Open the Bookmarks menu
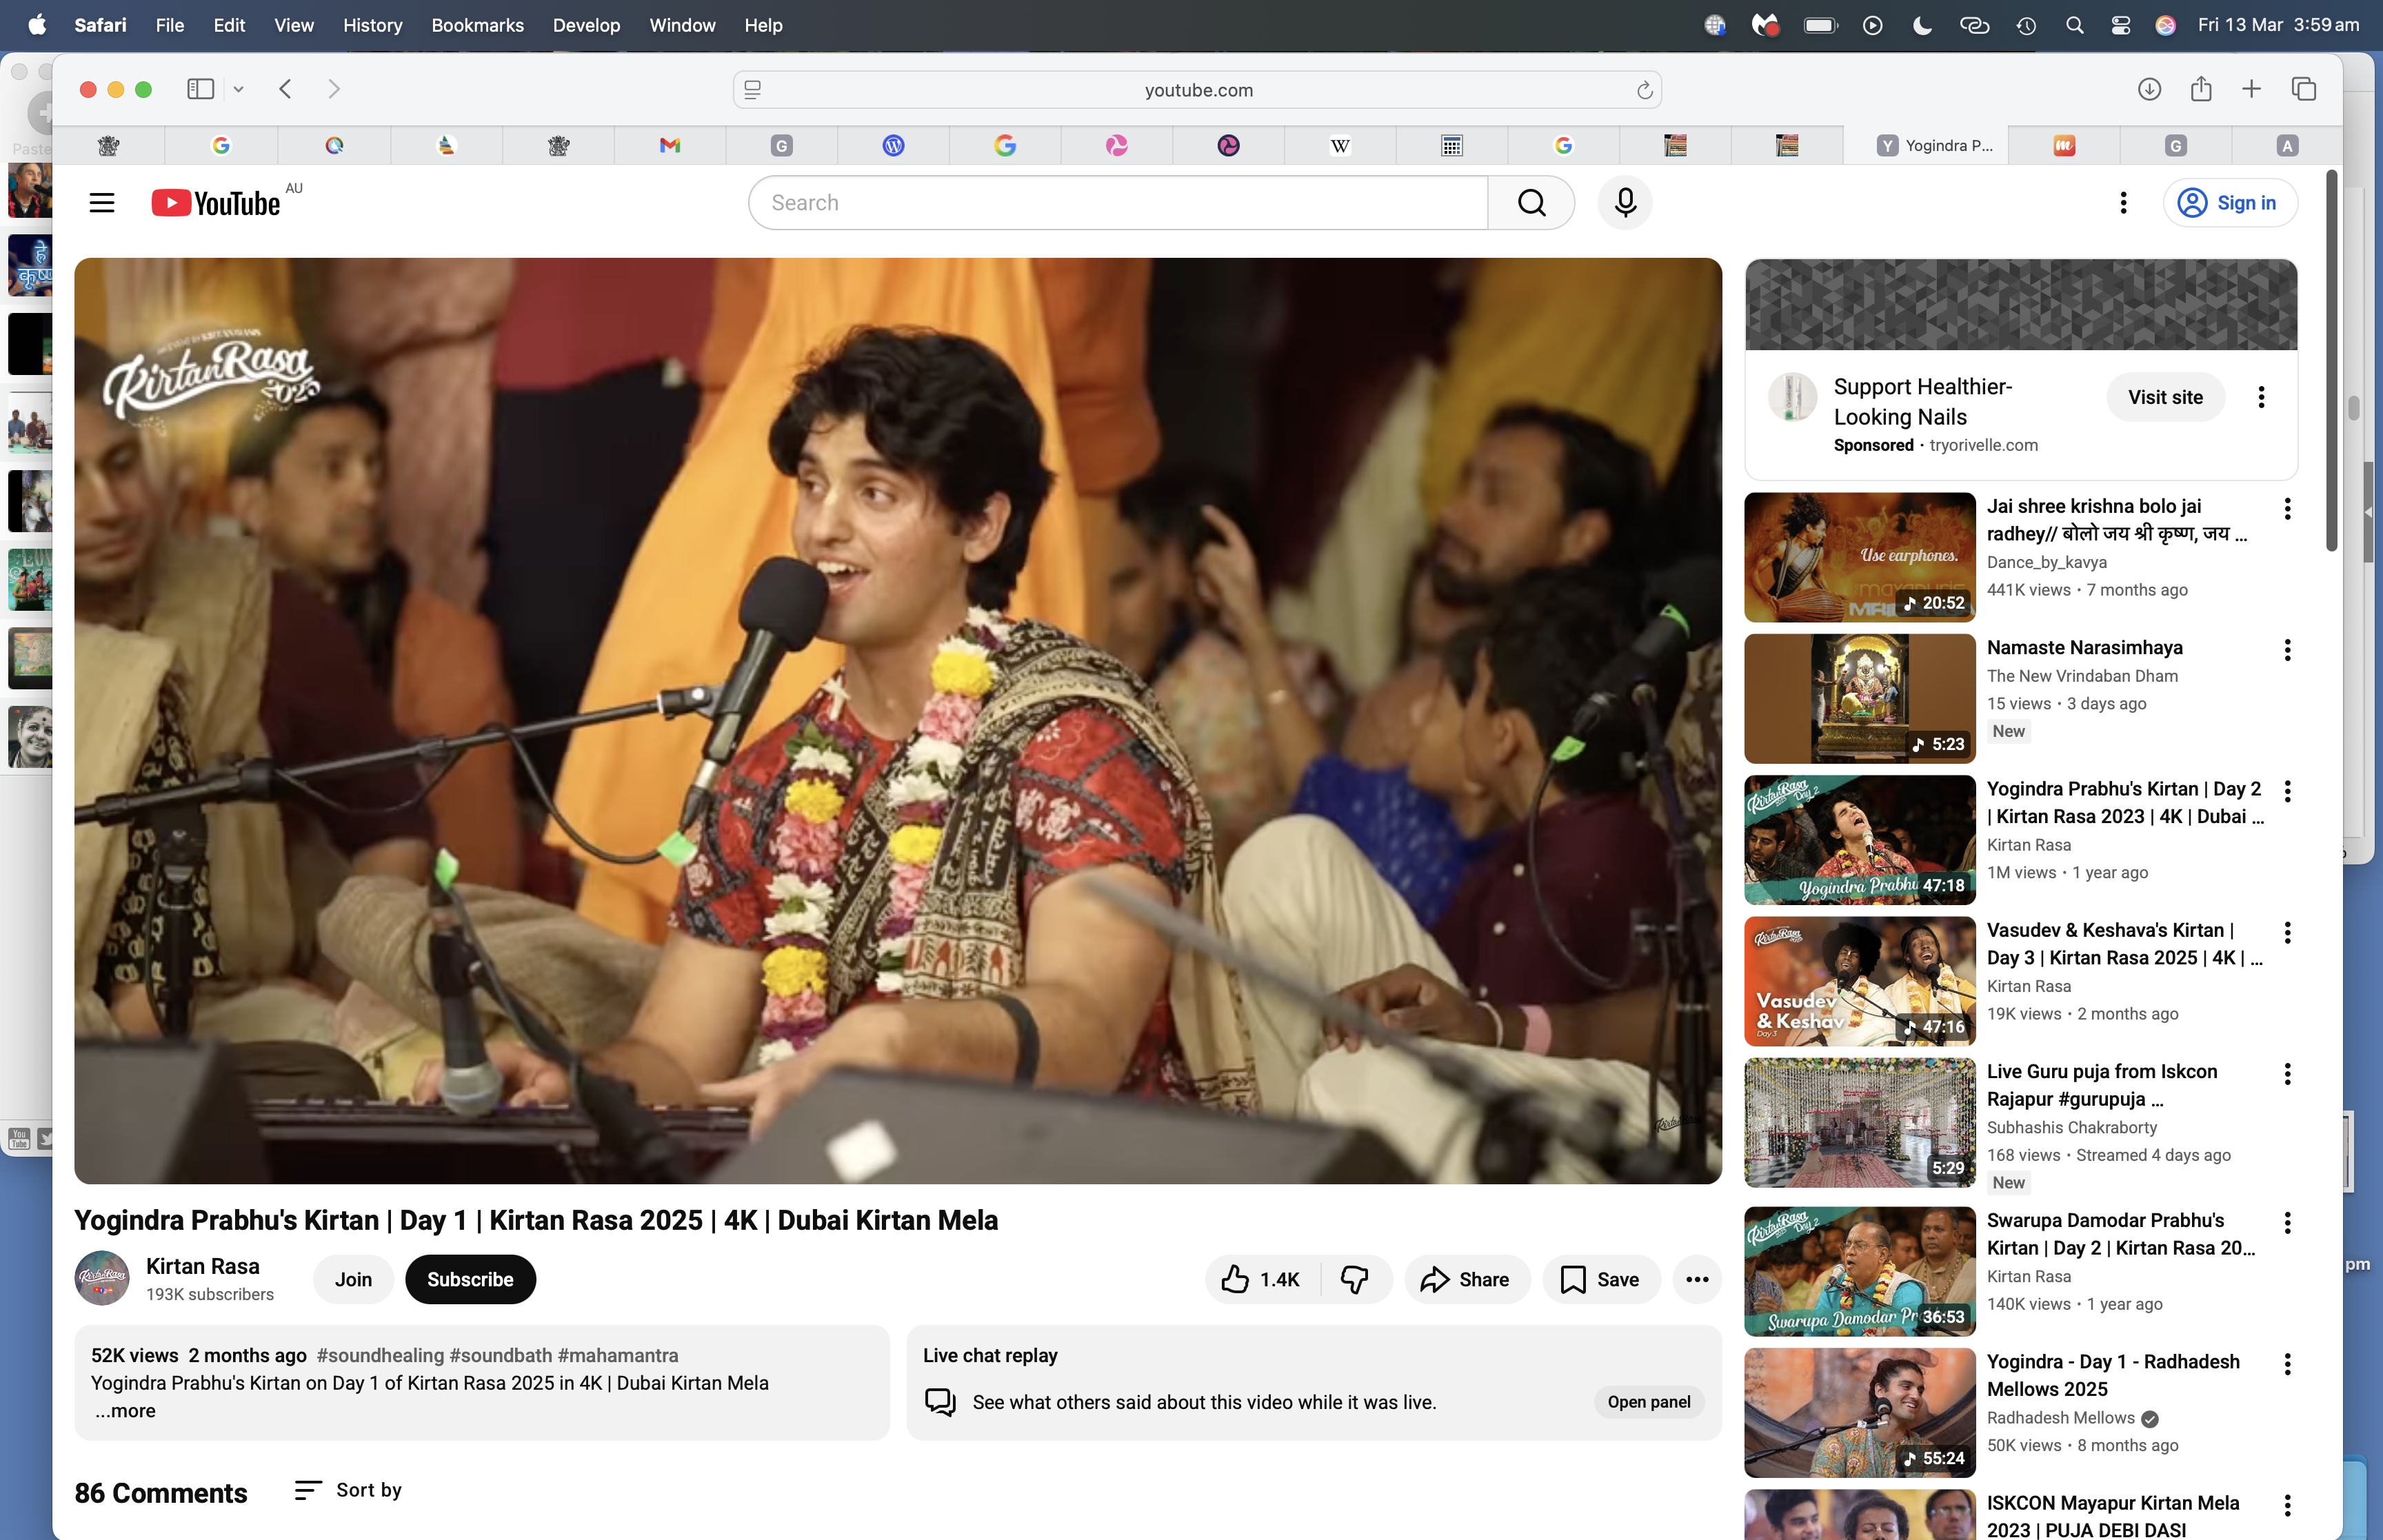The height and width of the screenshot is (1540, 2383). coord(477,25)
